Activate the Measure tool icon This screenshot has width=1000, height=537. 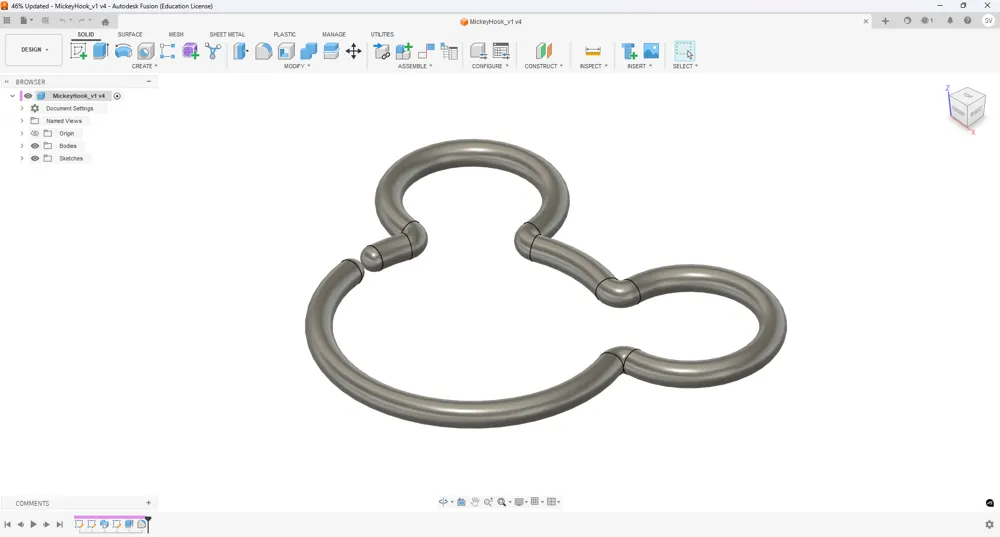(x=592, y=51)
